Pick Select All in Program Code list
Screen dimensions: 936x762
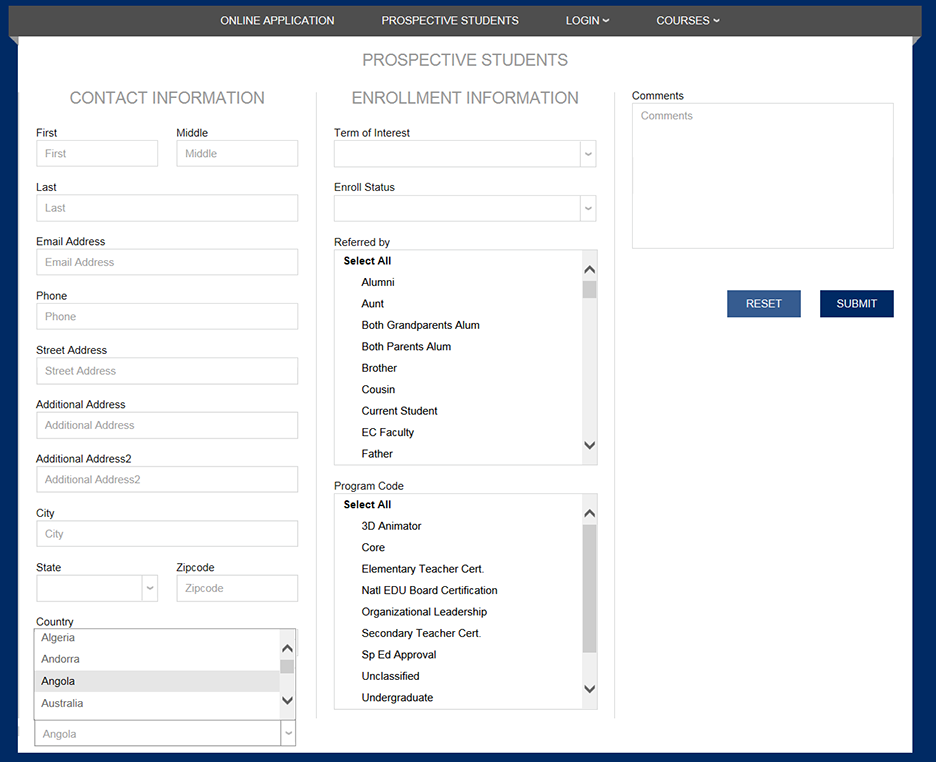[x=367, y=505]
